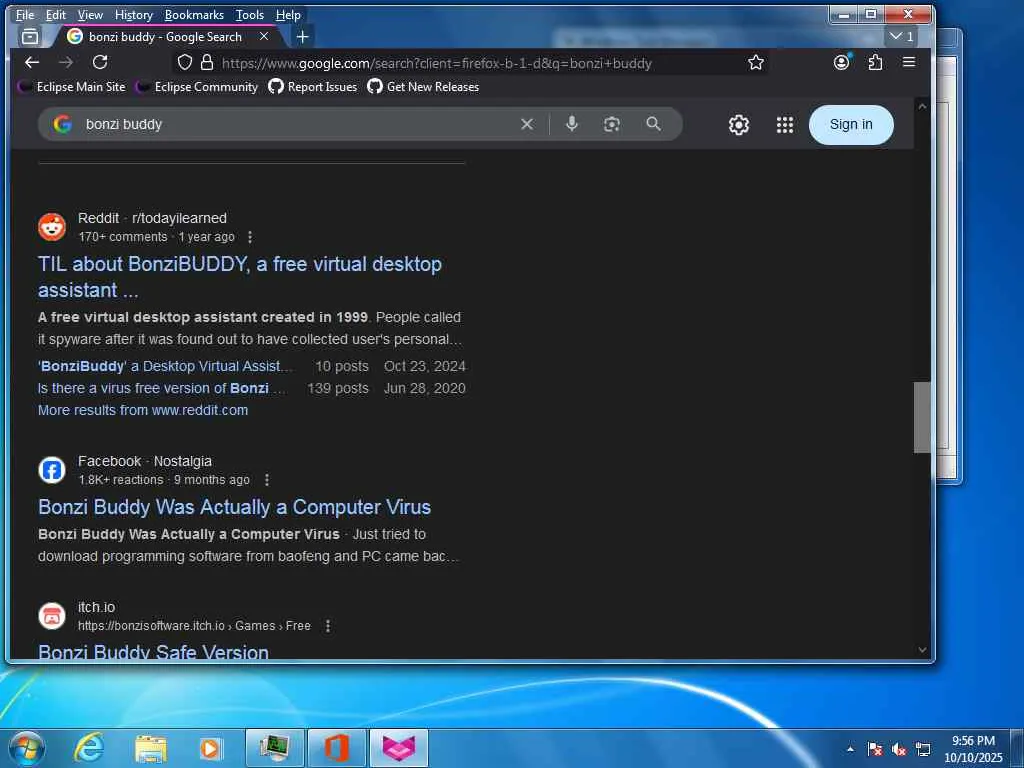Image resolution: width=1024 pixels, height=768 pixels.
Task: Open the File menu
Action: pos(25,14)
